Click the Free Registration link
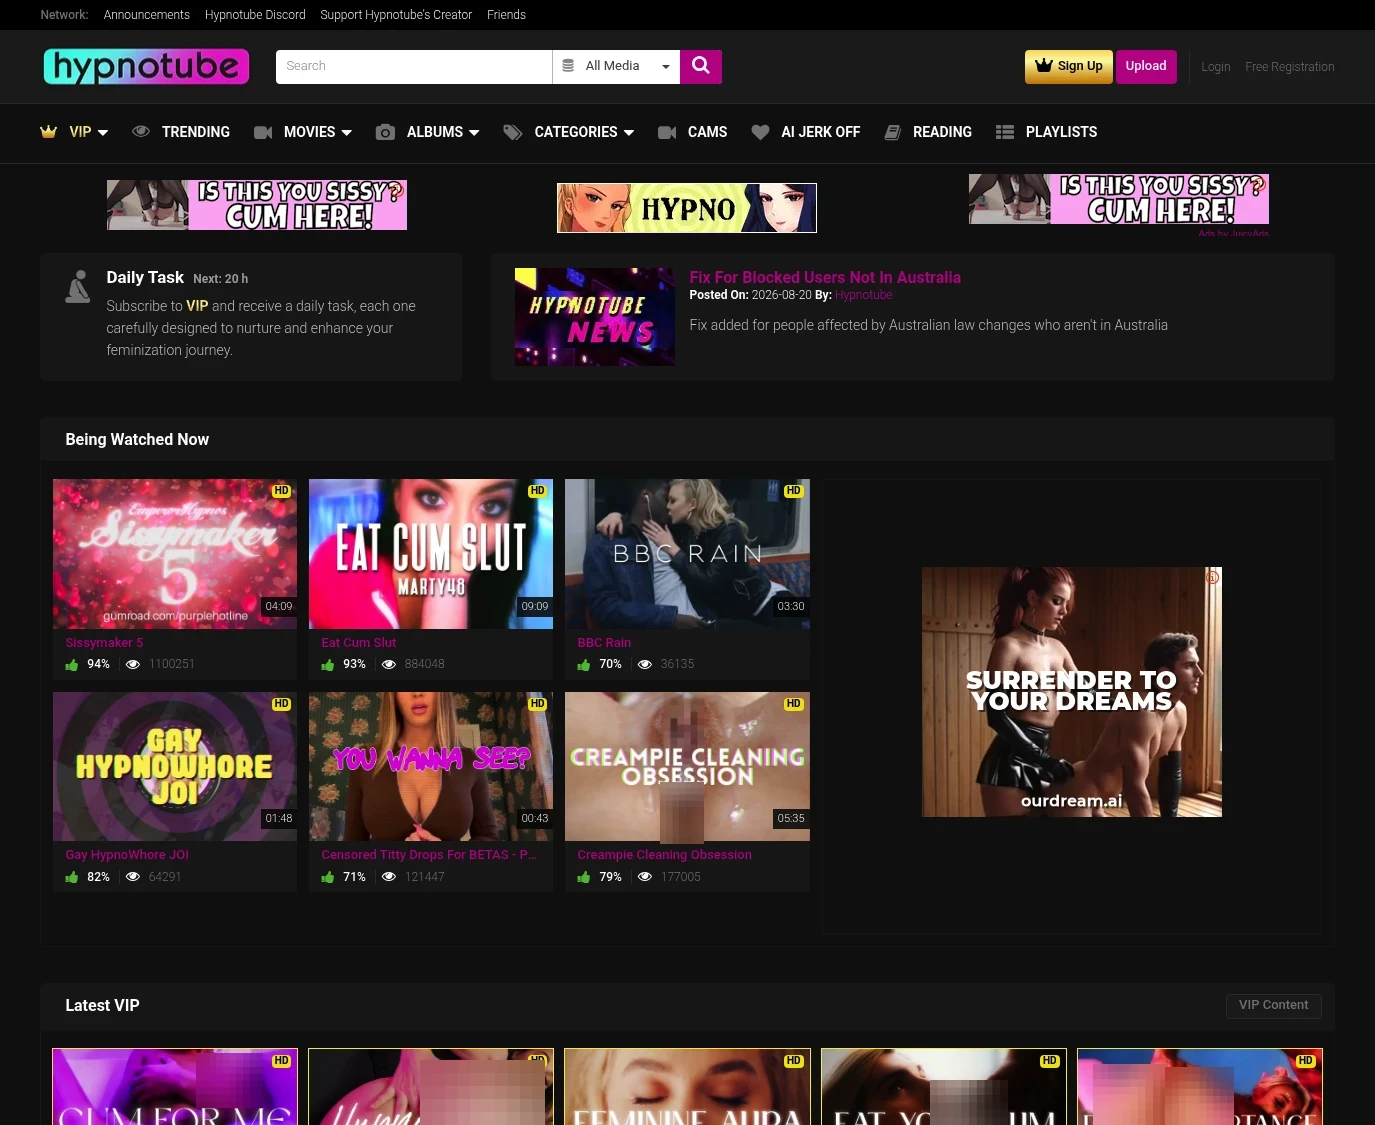Screen dimensions: 1375x1125 tap(1290, 67)
